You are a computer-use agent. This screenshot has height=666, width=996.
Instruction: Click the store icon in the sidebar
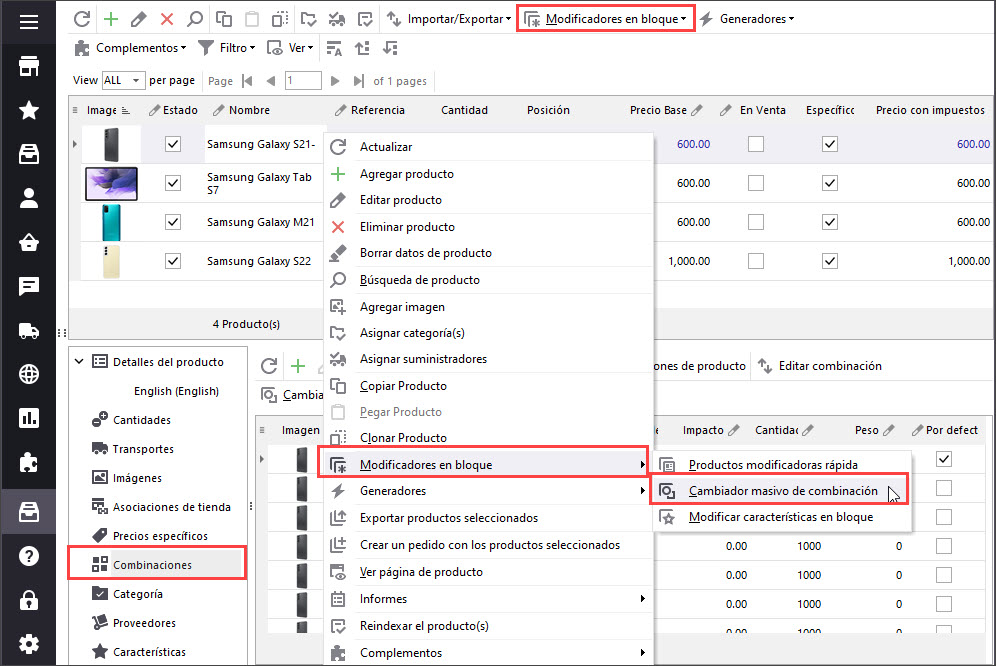(29, 66)
